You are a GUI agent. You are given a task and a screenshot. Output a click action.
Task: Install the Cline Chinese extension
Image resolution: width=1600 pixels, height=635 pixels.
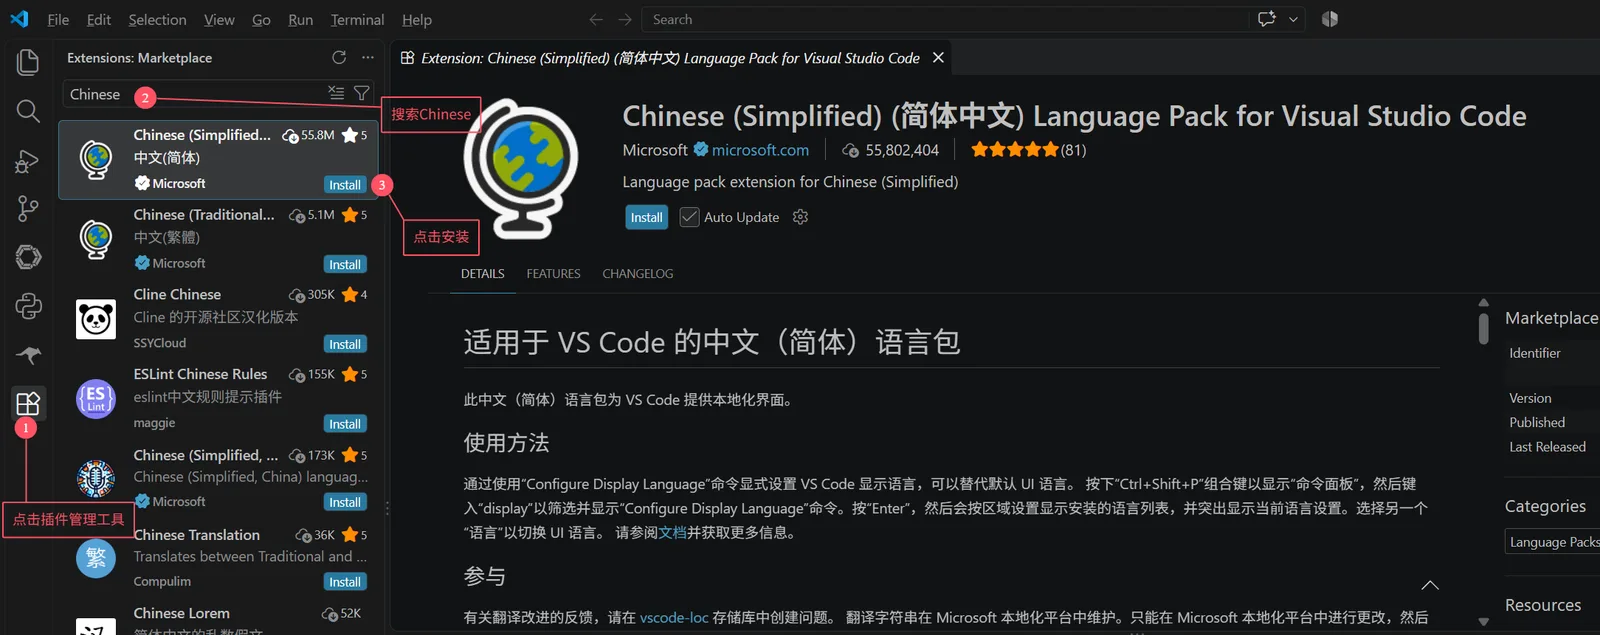345,345
